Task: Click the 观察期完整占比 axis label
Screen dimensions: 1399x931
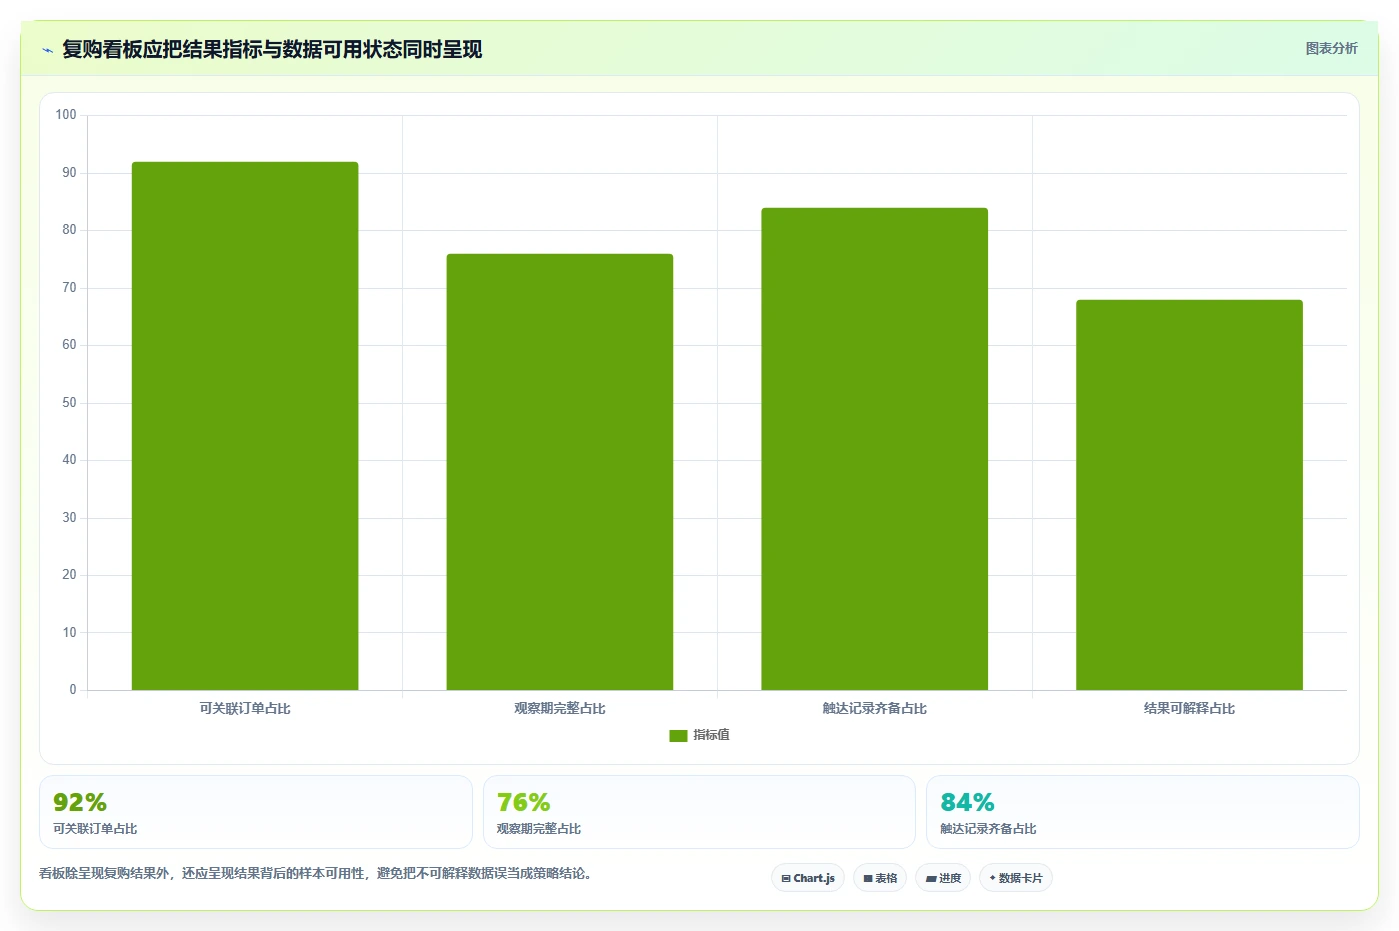Action: pos(560,708)
